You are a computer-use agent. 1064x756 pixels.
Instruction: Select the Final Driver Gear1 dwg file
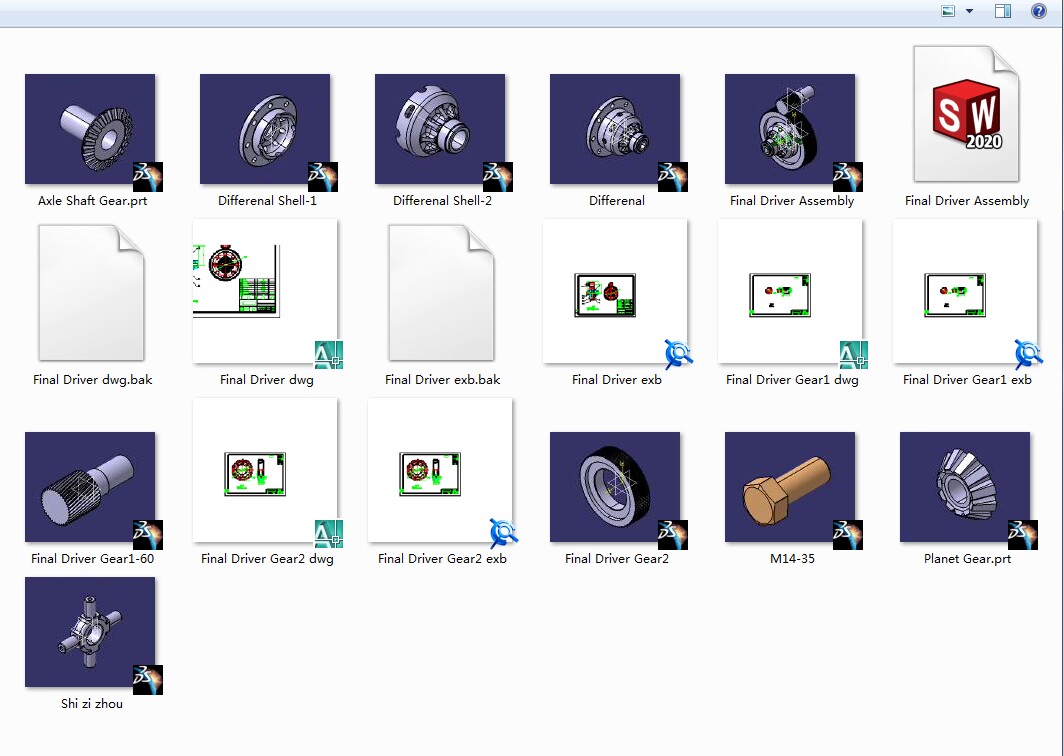coord(791,291)
